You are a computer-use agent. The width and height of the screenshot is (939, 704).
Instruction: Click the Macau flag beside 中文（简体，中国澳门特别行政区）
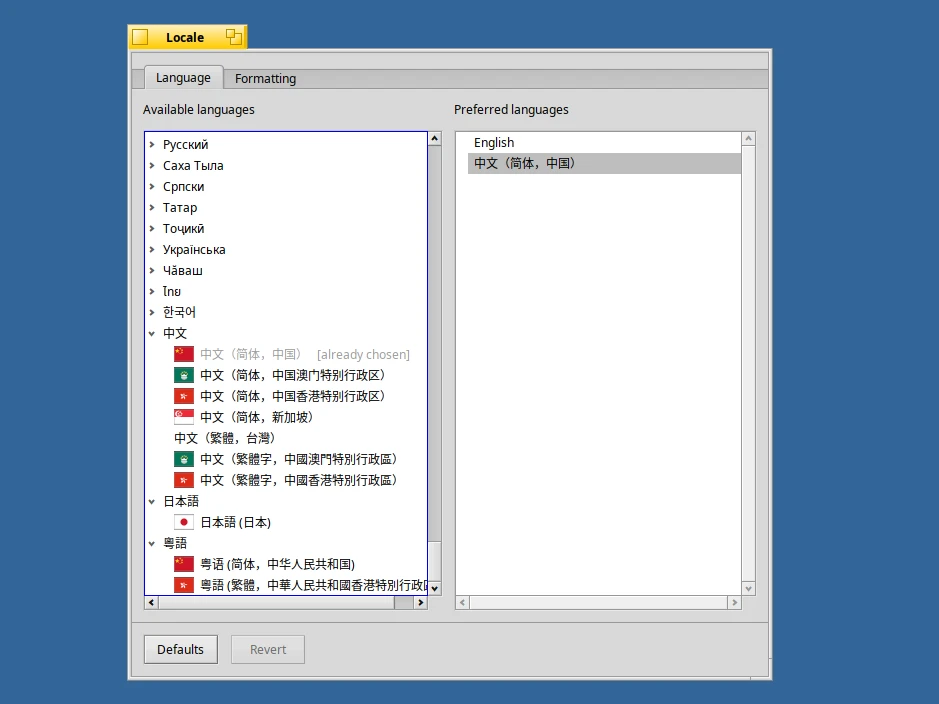(183, 374)
